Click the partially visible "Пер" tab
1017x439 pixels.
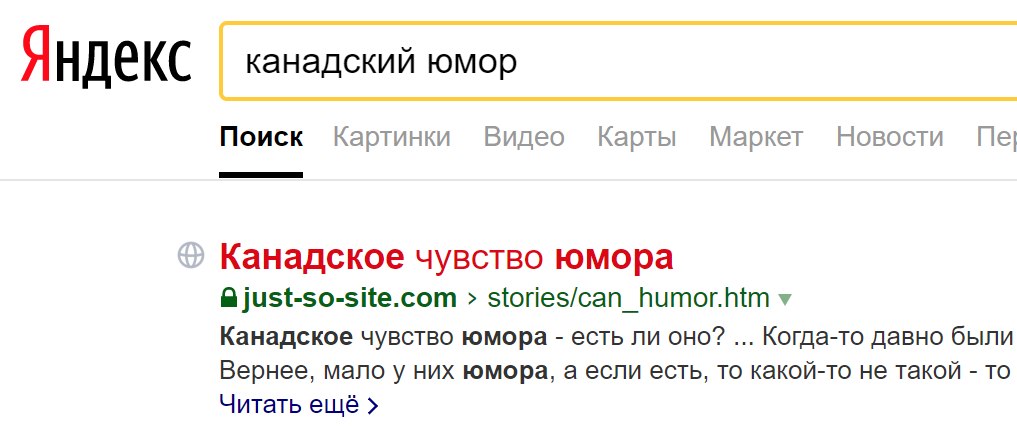[x=996, y=137]
